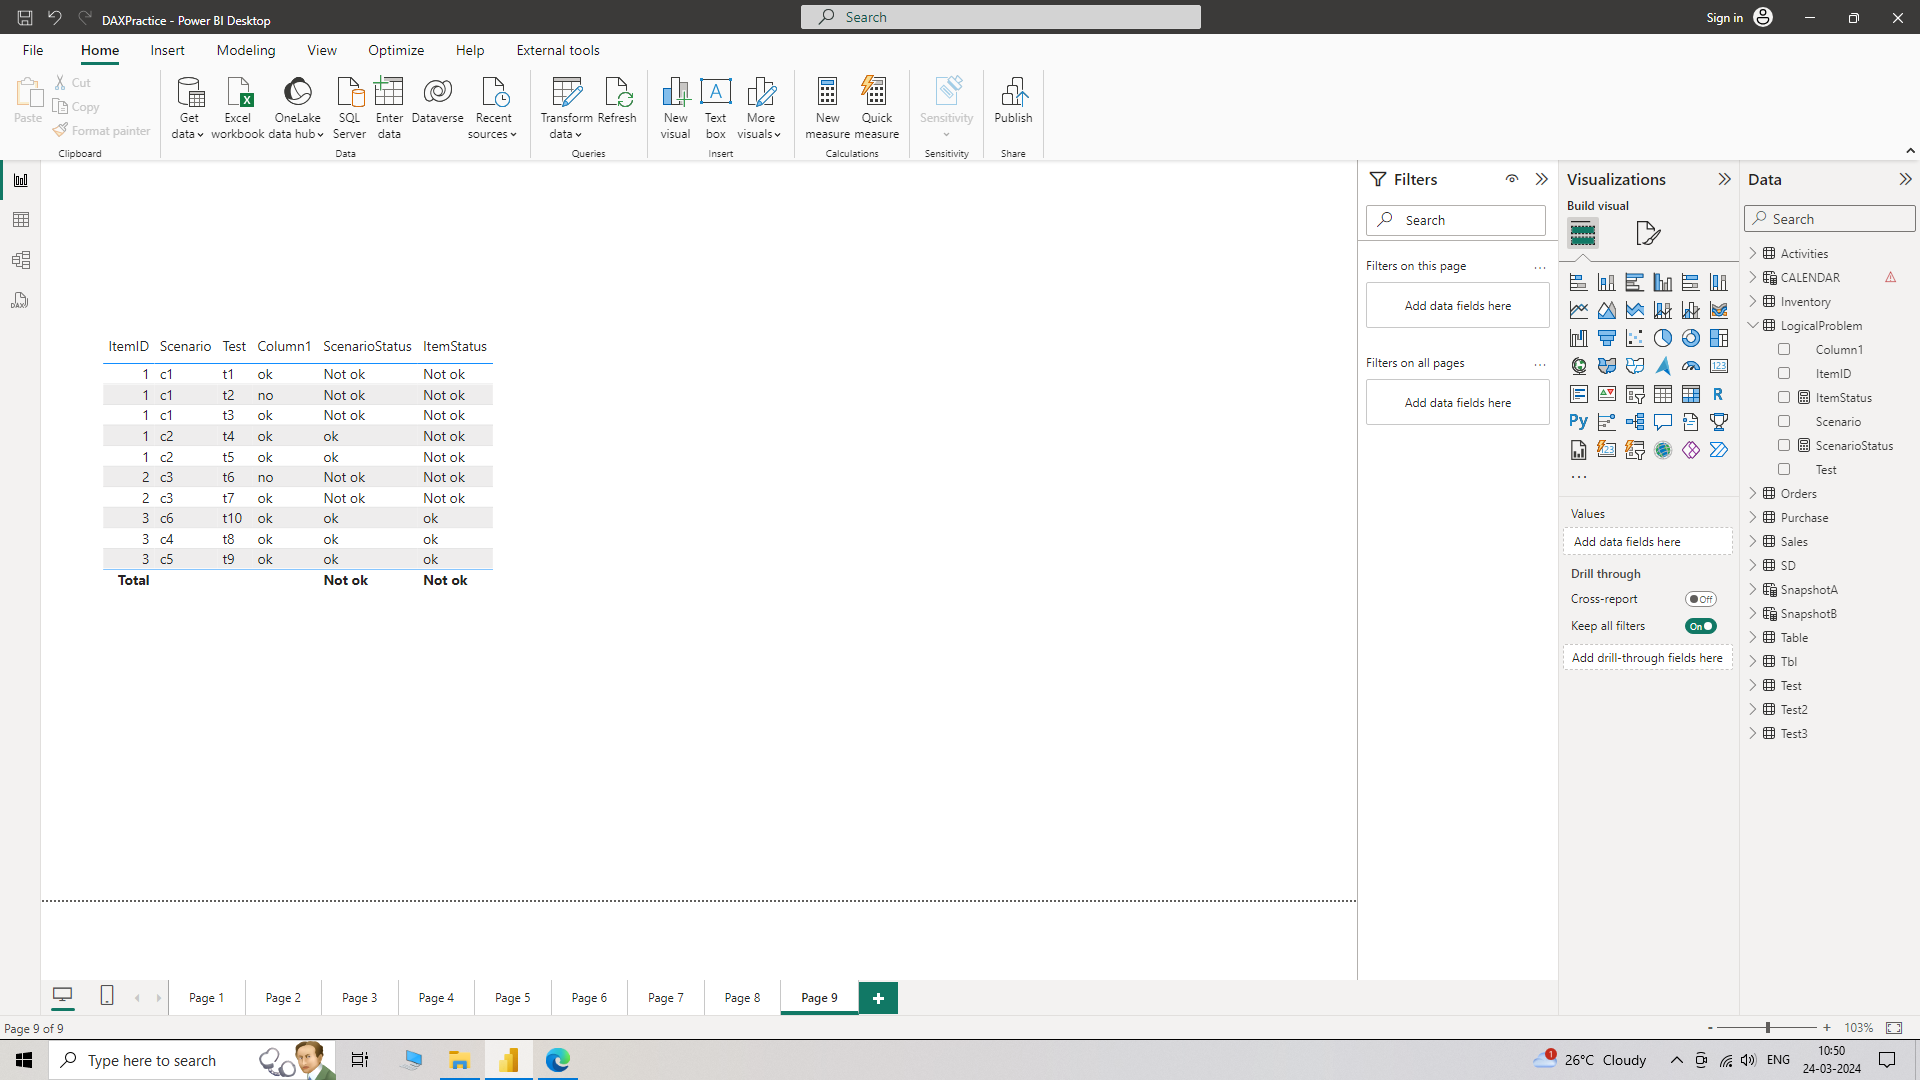Image resolution: width=1920 pixels, height=1080 pixels.
Task: Open the Get data source menu
Action: click(188, 108)
